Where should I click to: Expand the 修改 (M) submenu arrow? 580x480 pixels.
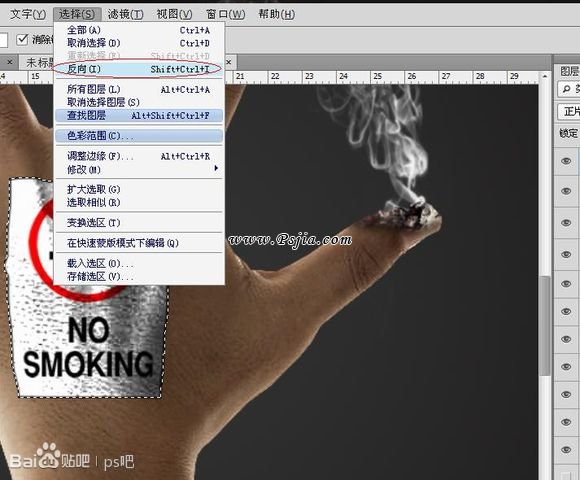click(216, 168)
